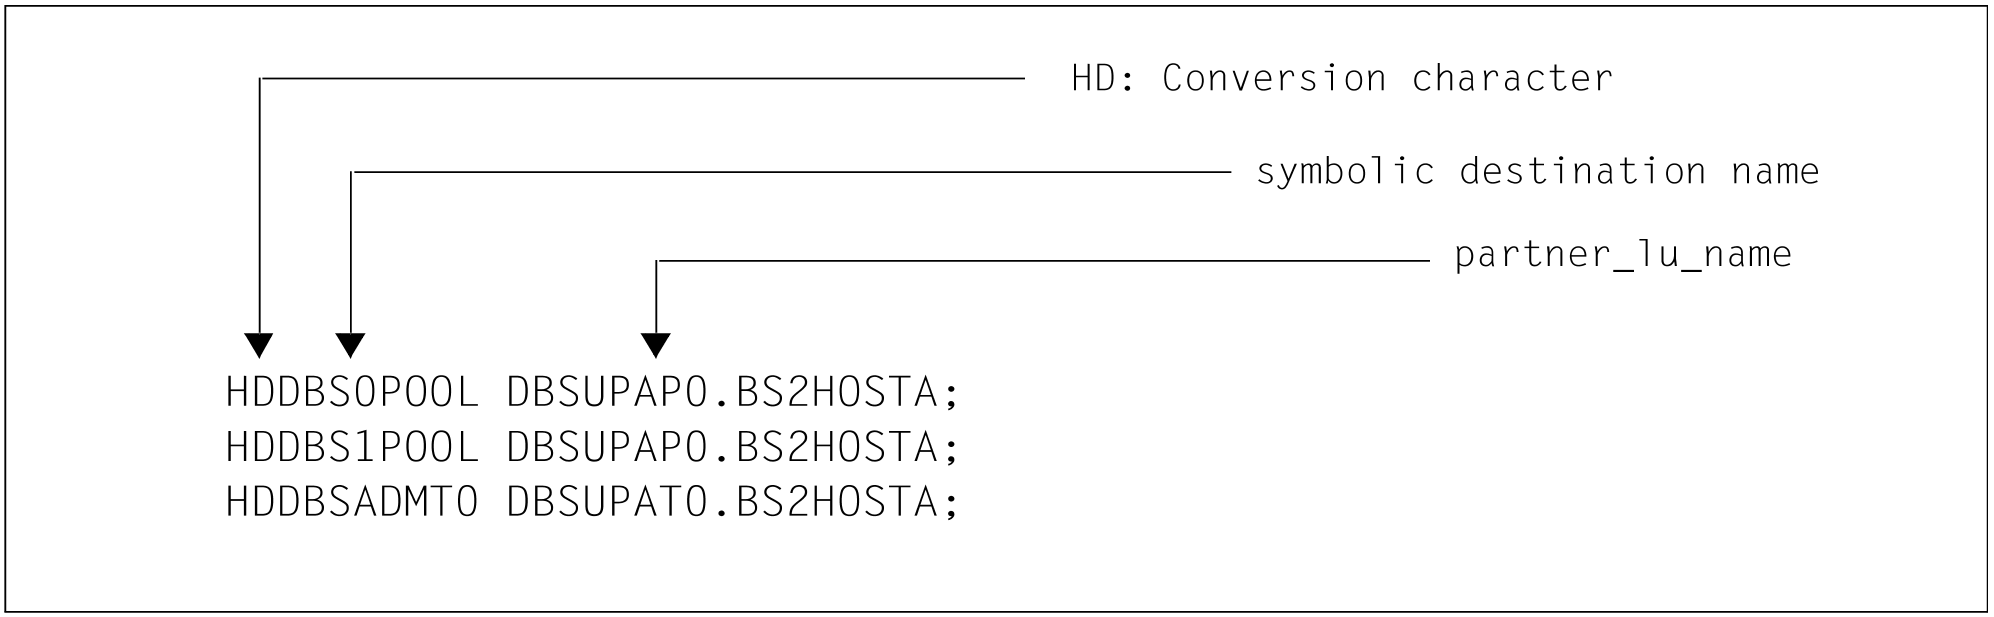Click the HDDBS0POOL entry
The height and width of the screenshot is (617, 1994).
point(352,393)
